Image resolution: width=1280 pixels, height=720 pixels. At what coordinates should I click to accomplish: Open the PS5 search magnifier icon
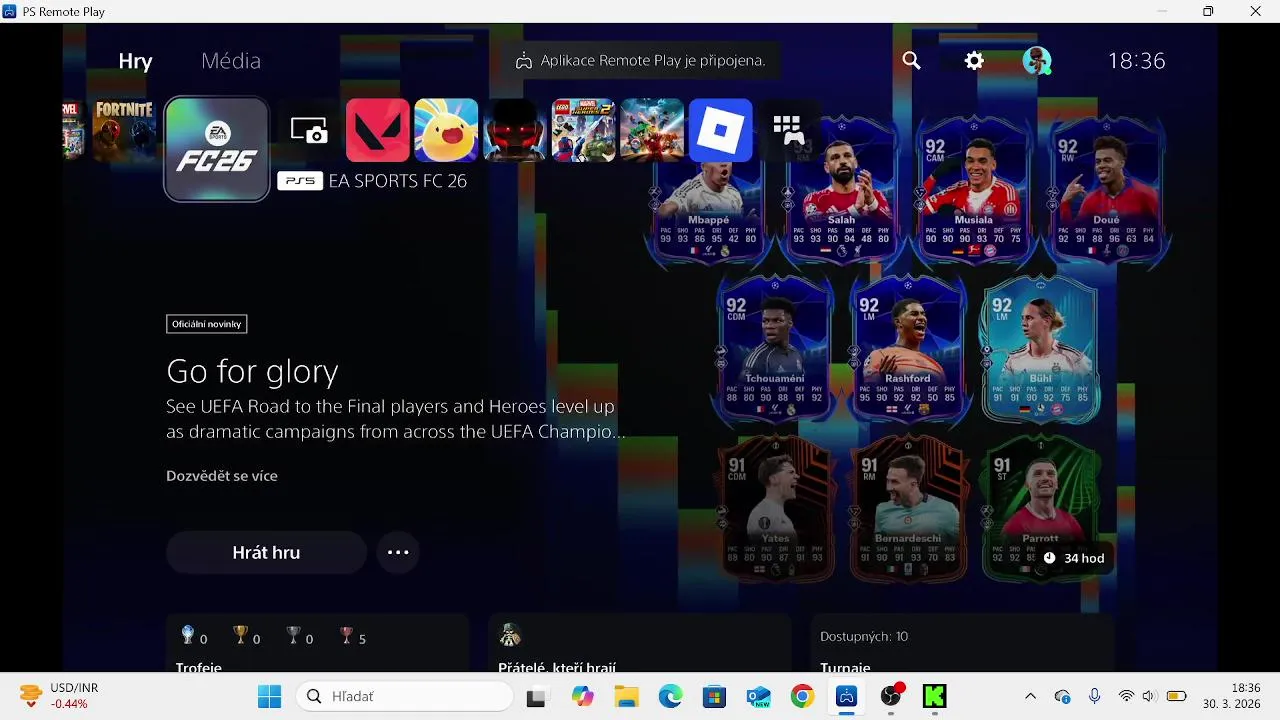click(x=911, y=61)
